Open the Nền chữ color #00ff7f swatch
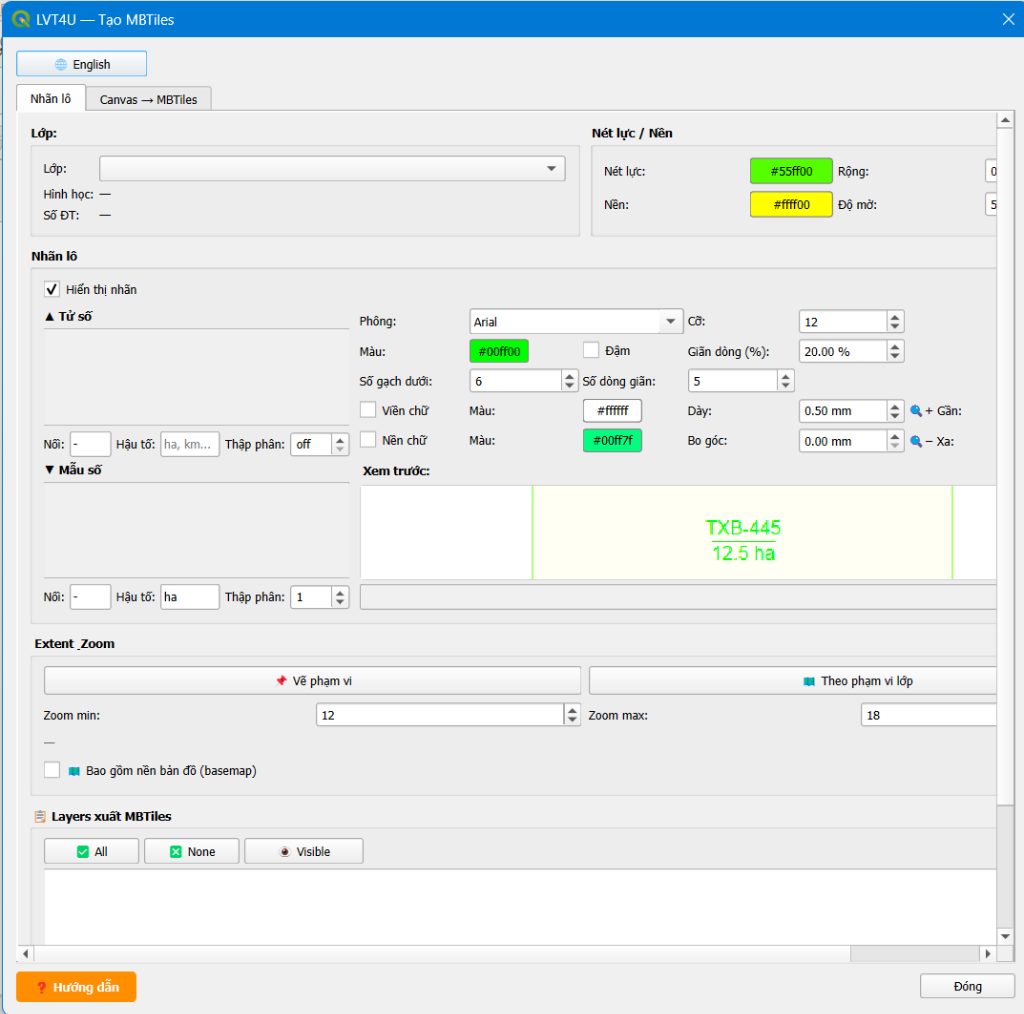Screen dimensions: 1024x1014 613,441
